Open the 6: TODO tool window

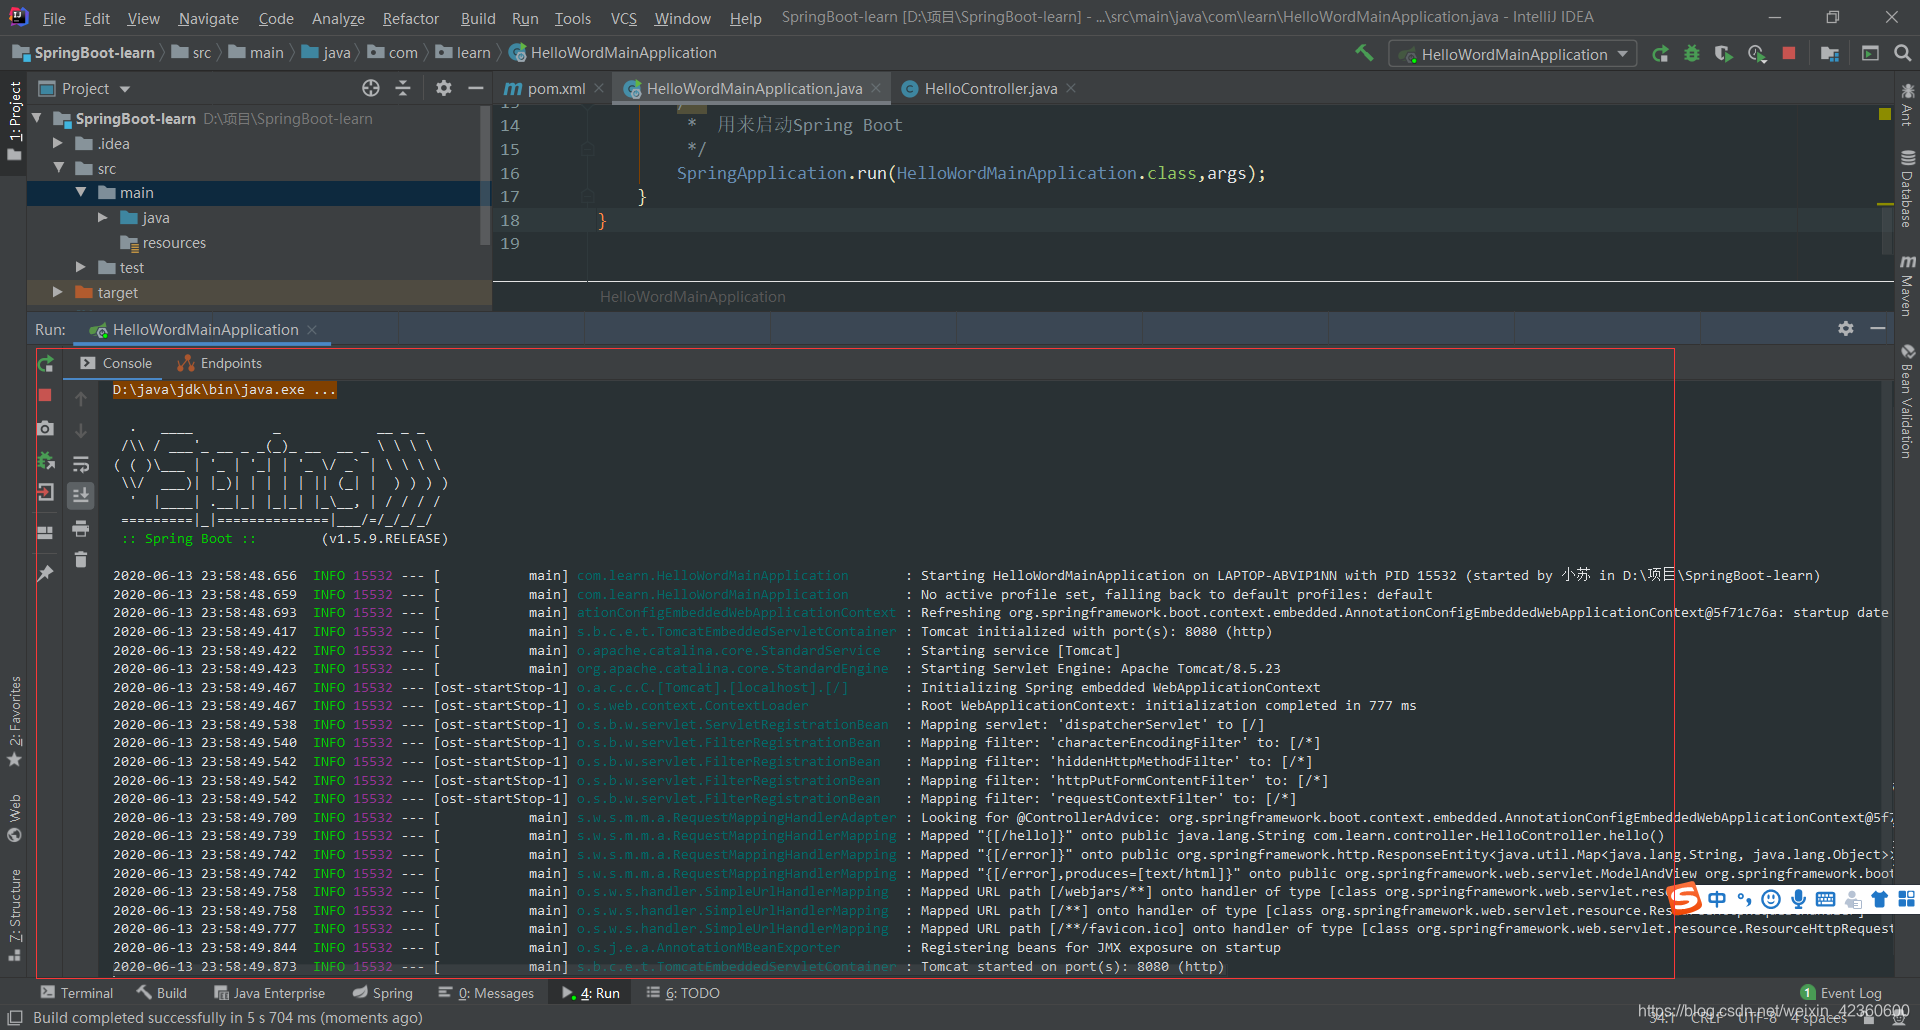683,993
